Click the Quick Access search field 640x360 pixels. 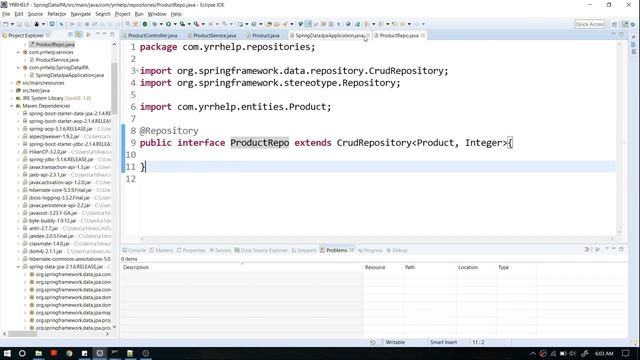coord(589,24)
